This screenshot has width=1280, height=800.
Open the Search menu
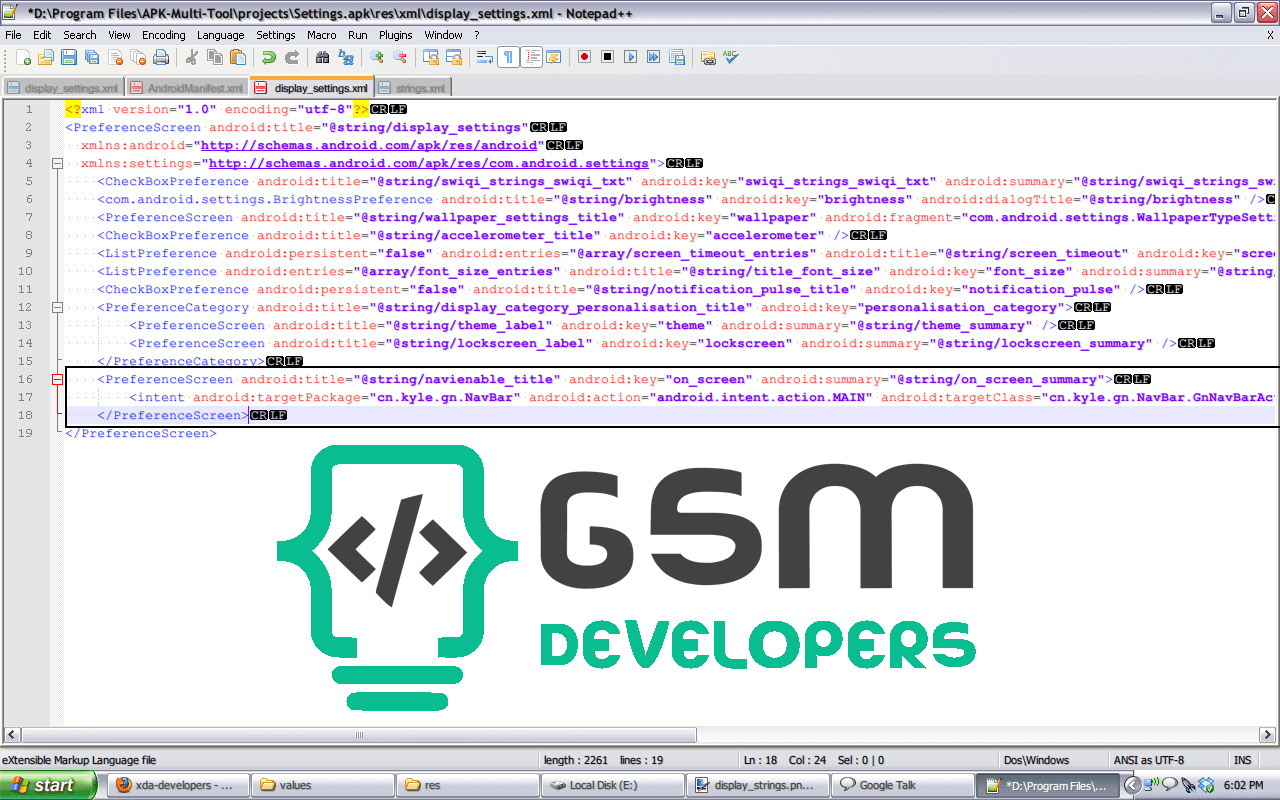tap(80, 35)
